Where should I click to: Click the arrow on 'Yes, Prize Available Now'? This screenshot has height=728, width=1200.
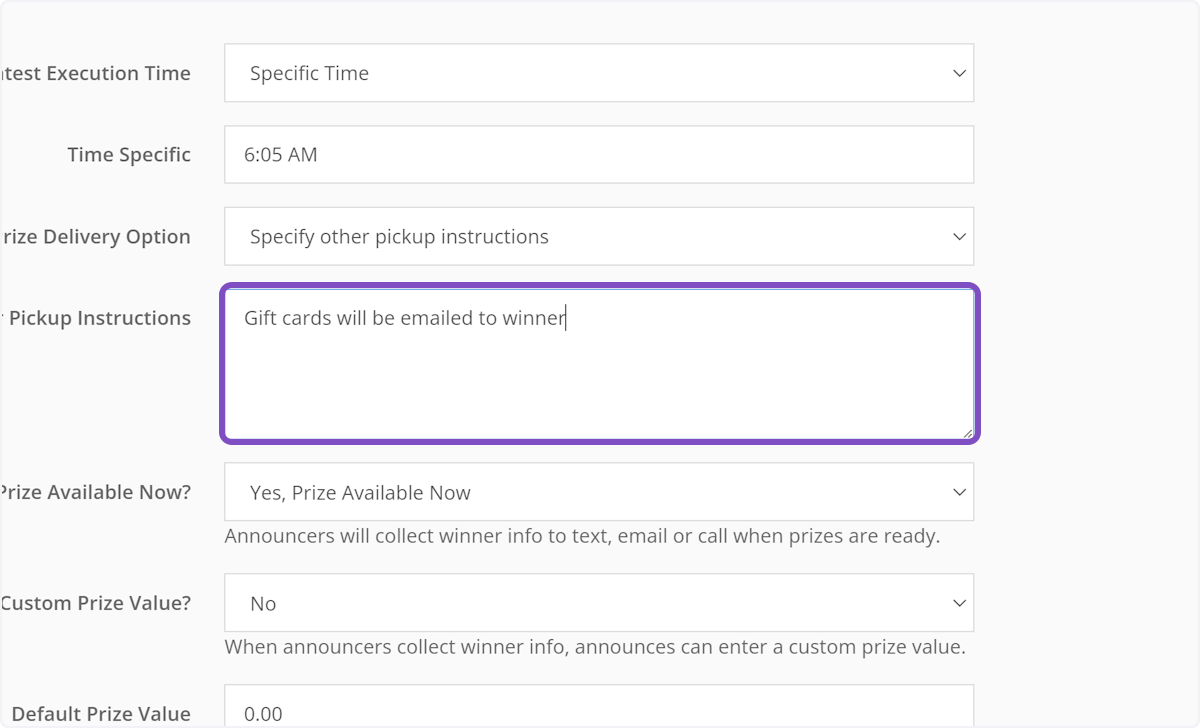(x=958, y=492)
